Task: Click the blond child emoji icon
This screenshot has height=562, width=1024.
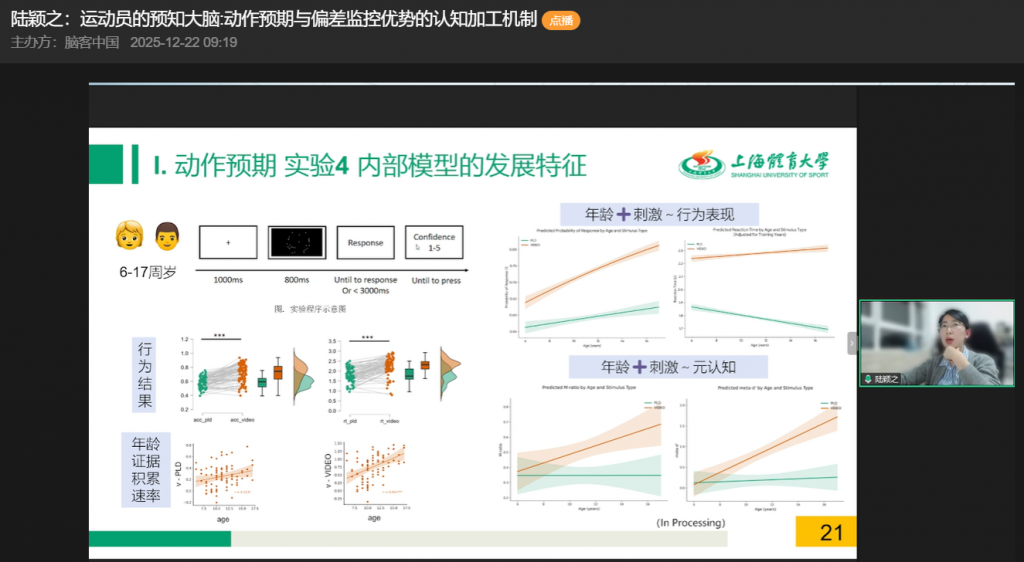Action: pyautogui.click(x=129, y=236)
